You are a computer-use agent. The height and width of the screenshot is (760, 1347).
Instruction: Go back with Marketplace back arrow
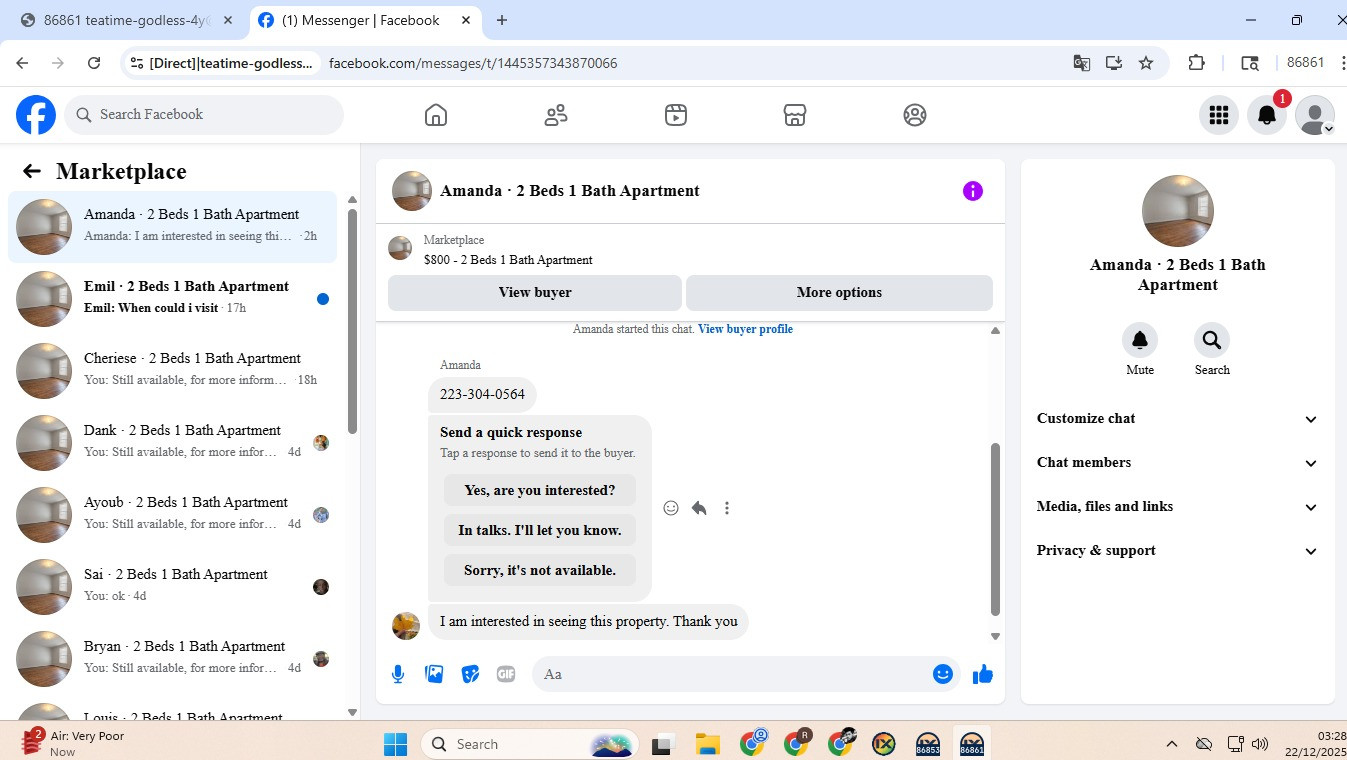pos(32,171)
